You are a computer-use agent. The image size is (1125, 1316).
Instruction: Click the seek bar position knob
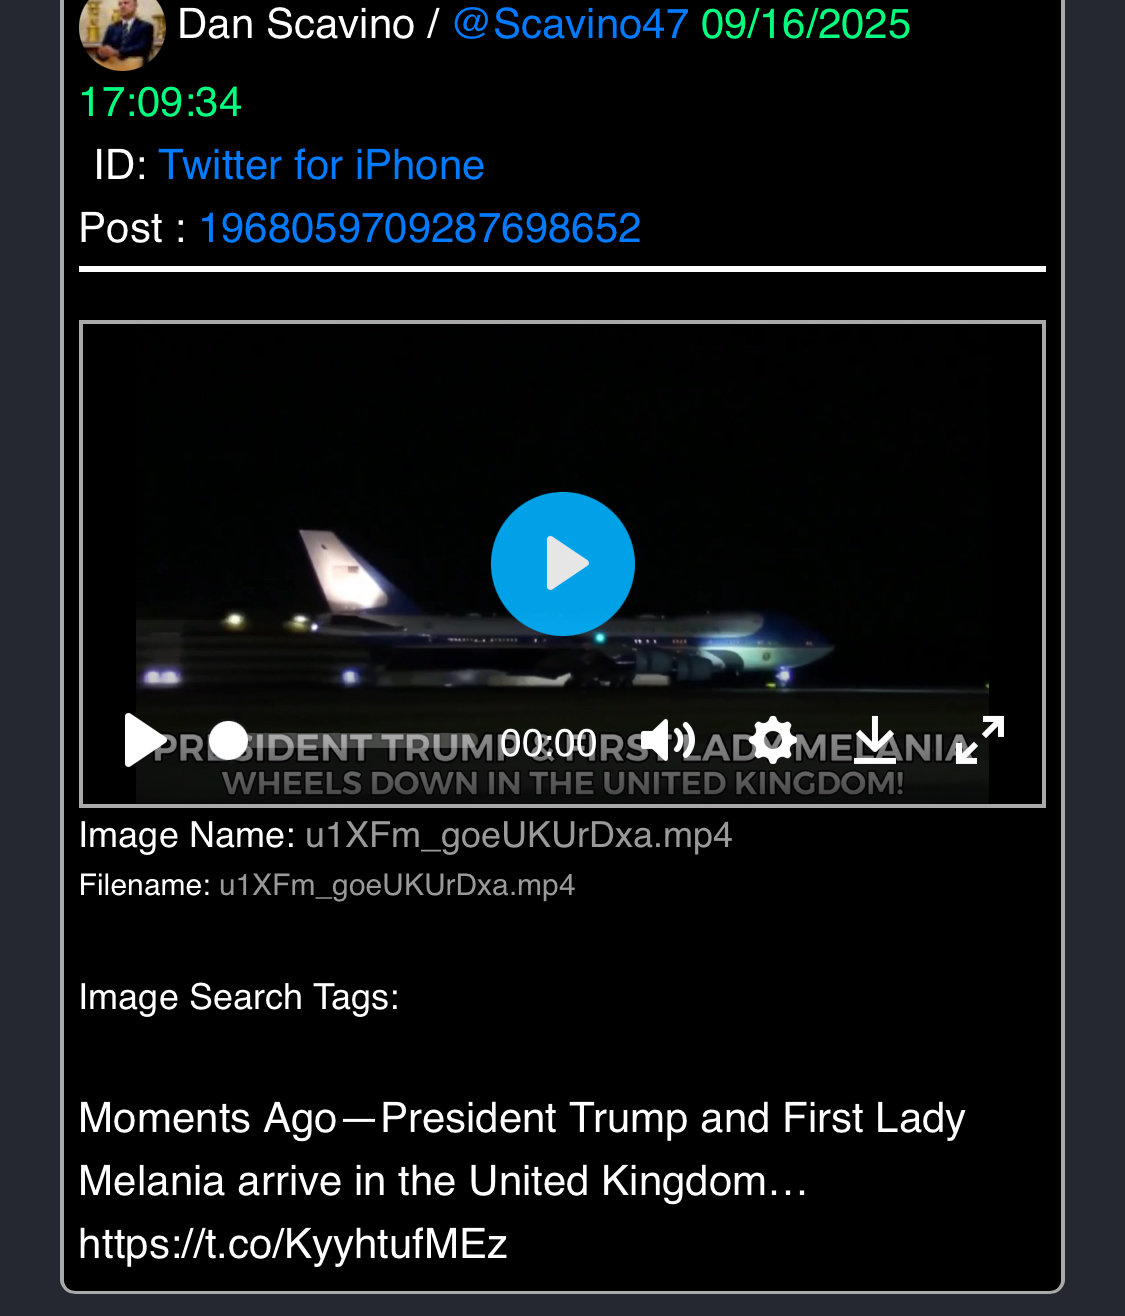pyautogui.click(x=229, y=741)
